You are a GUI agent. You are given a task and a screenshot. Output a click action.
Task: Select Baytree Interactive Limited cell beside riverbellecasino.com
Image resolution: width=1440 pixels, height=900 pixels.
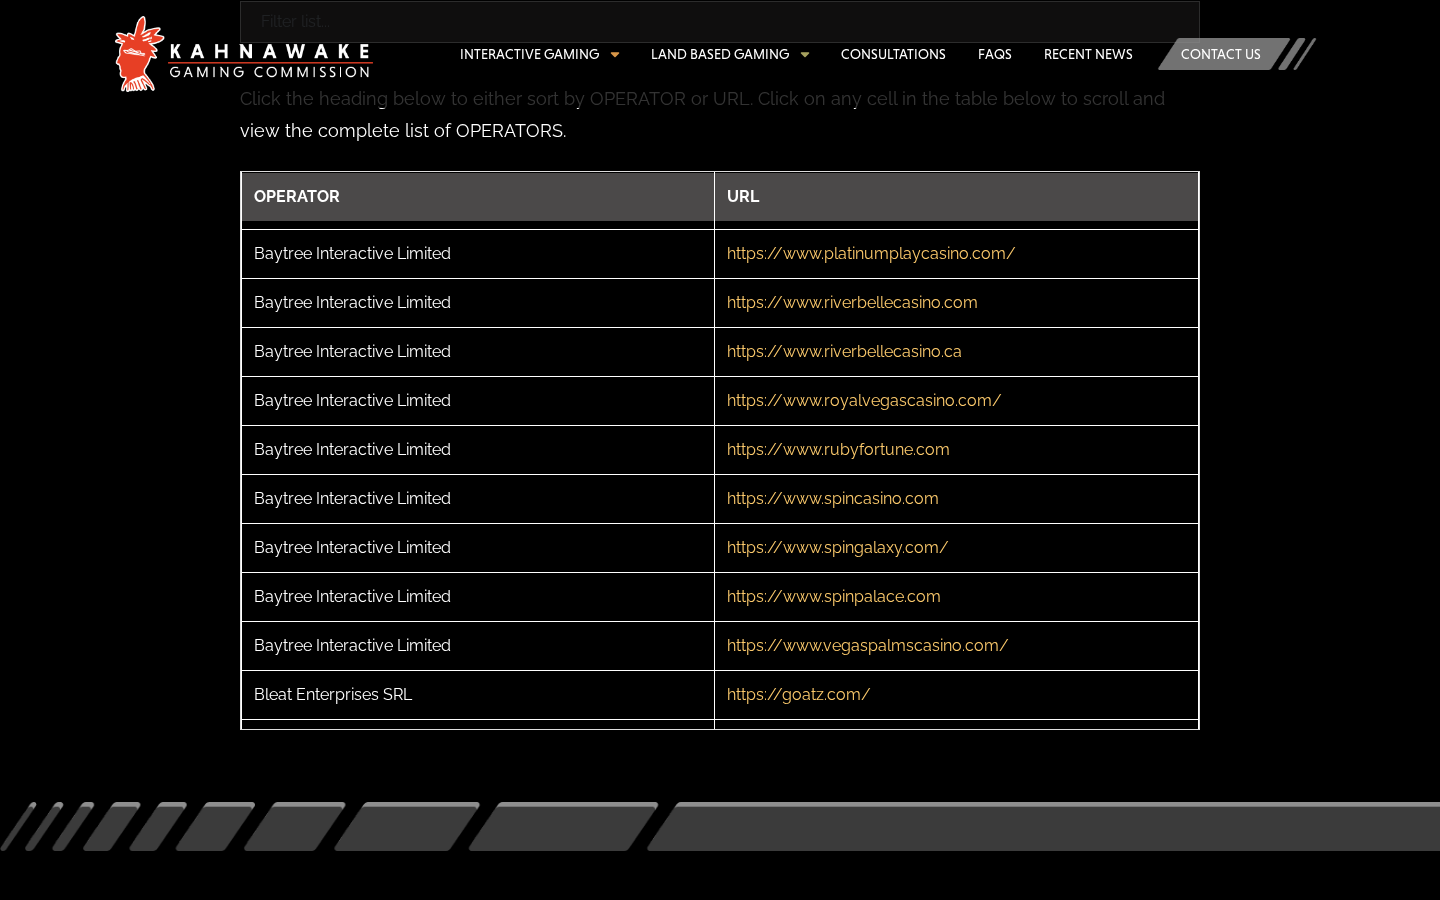tap(478, 303)
